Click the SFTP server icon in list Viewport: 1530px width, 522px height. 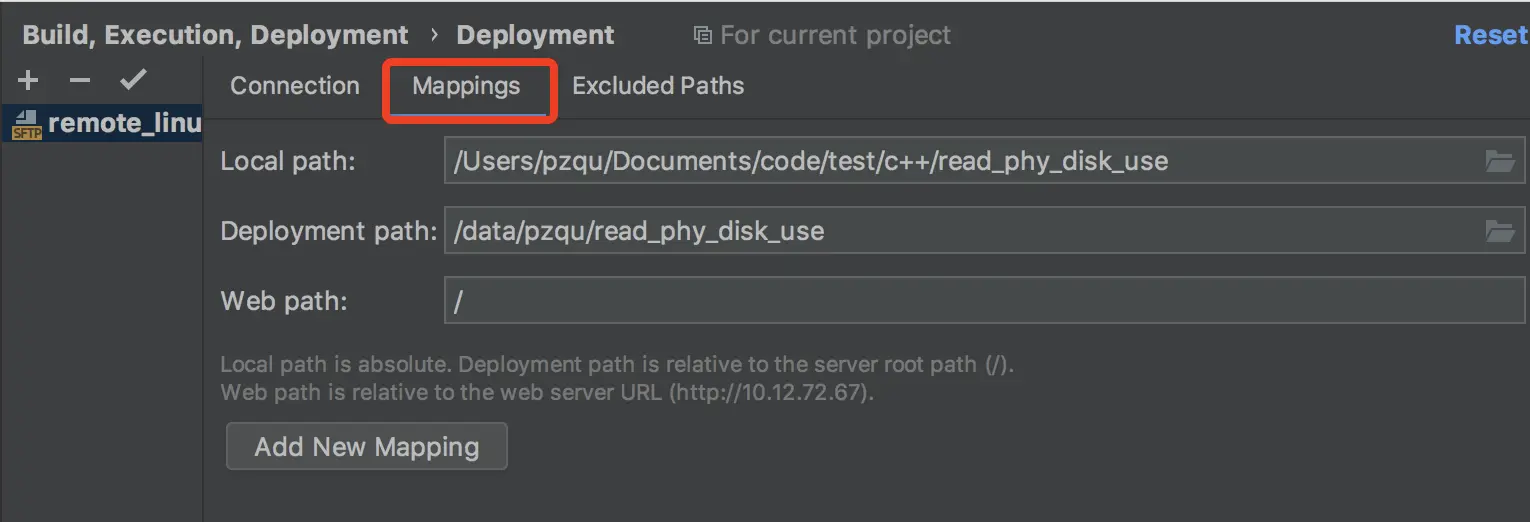[27, 125]
